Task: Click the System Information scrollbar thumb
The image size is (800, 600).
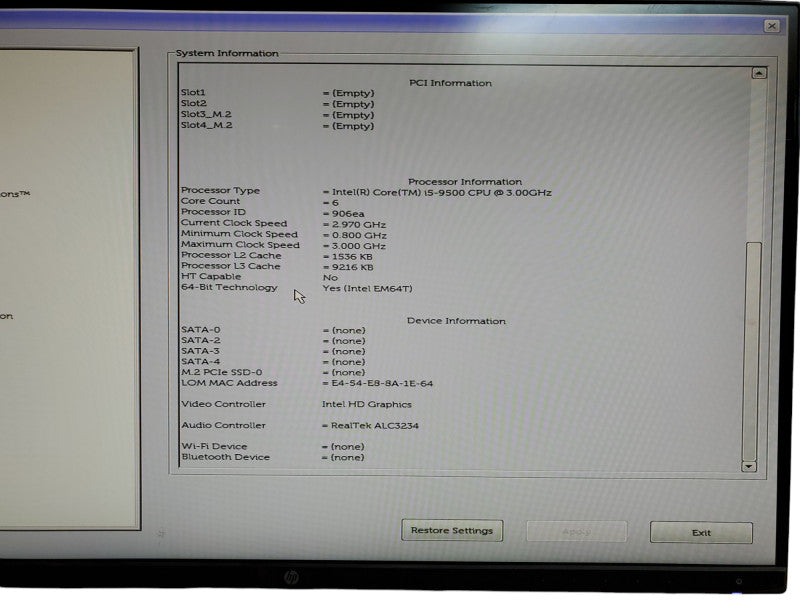Action: click(752, 352)
